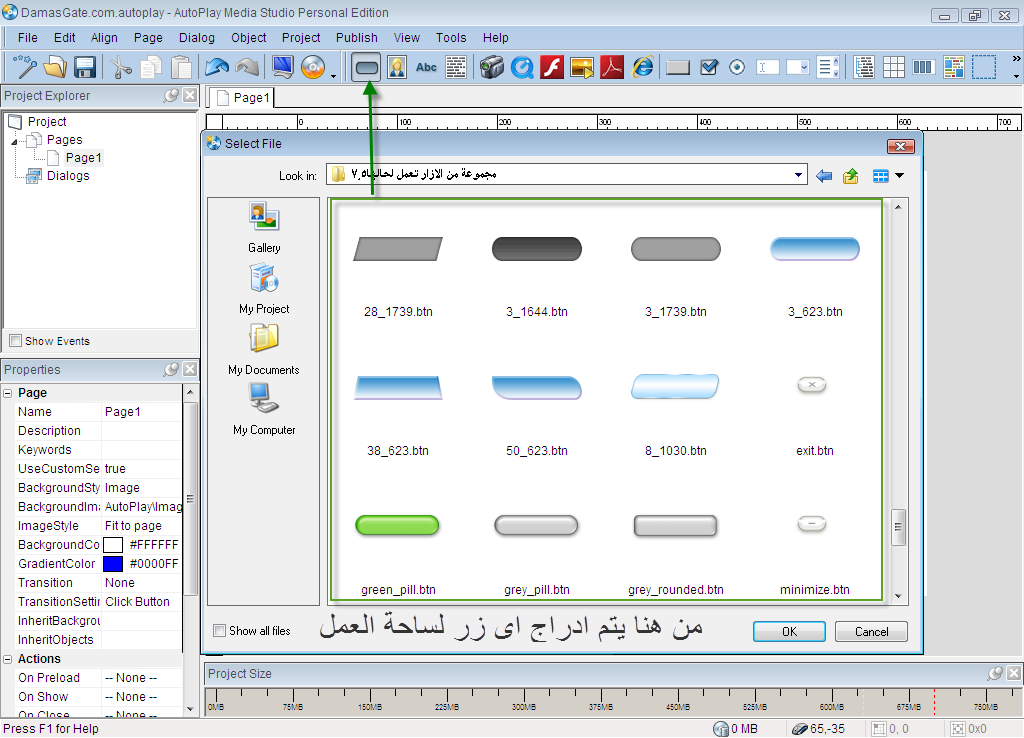Open the Publish menu
This screenshot has width=1024, height=738.
357,38
